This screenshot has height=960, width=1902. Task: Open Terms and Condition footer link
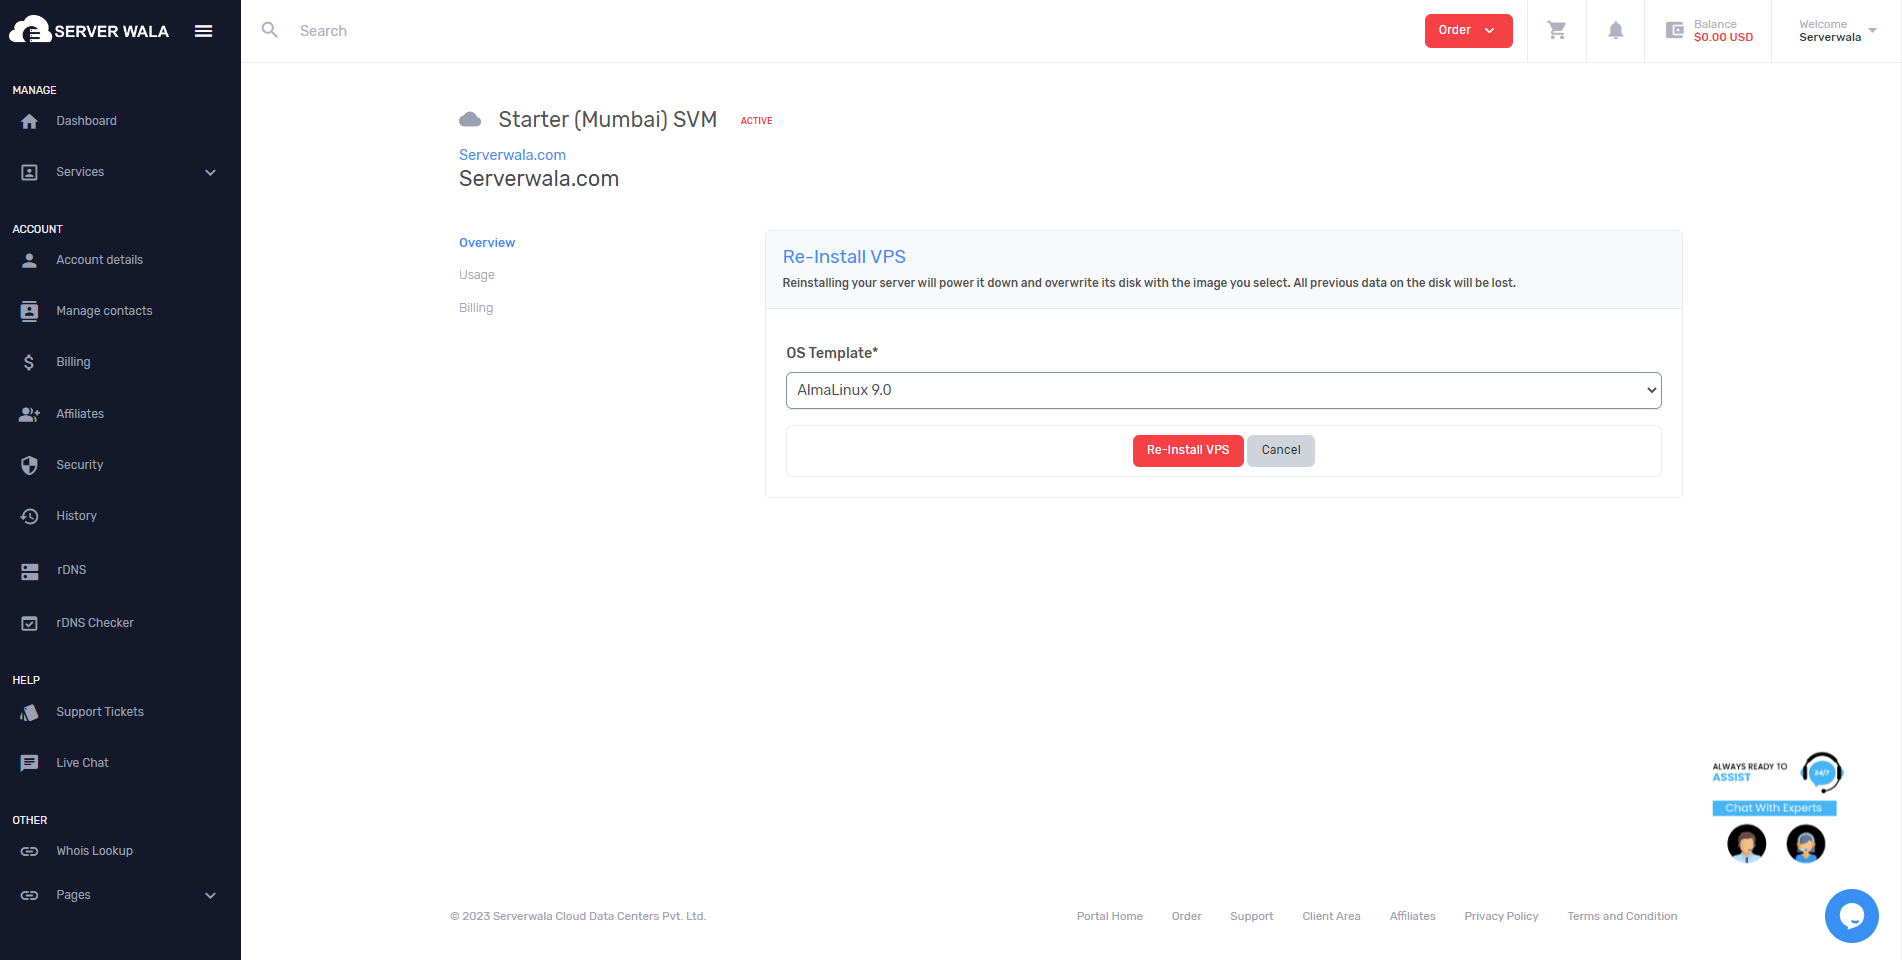pyautogui.click(x=1622, y=916)
